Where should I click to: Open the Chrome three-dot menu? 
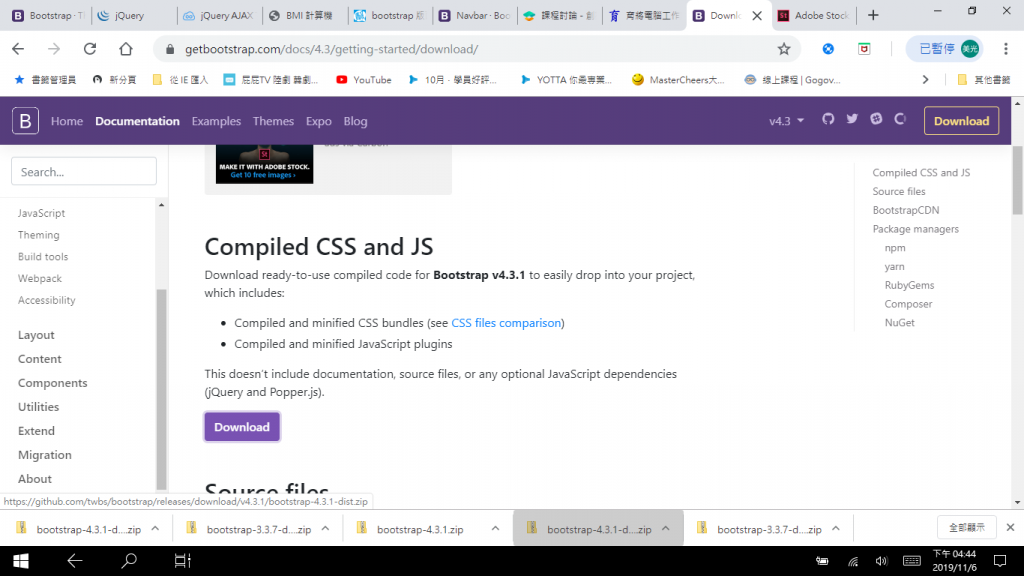pyautogui.click(x=1006, y=49)
